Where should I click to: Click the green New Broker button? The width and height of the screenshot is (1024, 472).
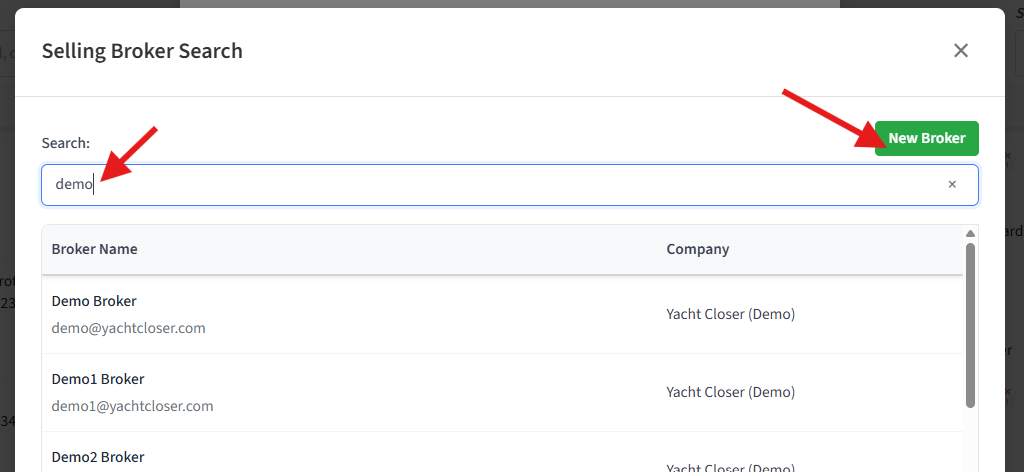coord(926,138)
